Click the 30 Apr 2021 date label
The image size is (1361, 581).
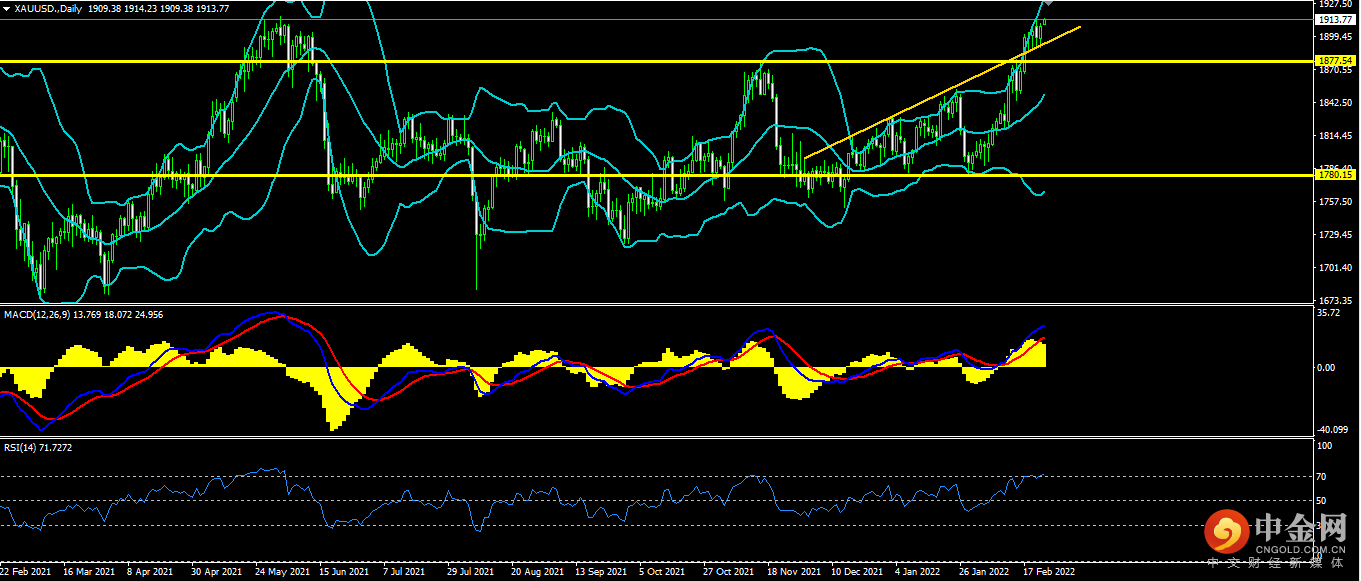pyautogui.click(x=216, y=572)
